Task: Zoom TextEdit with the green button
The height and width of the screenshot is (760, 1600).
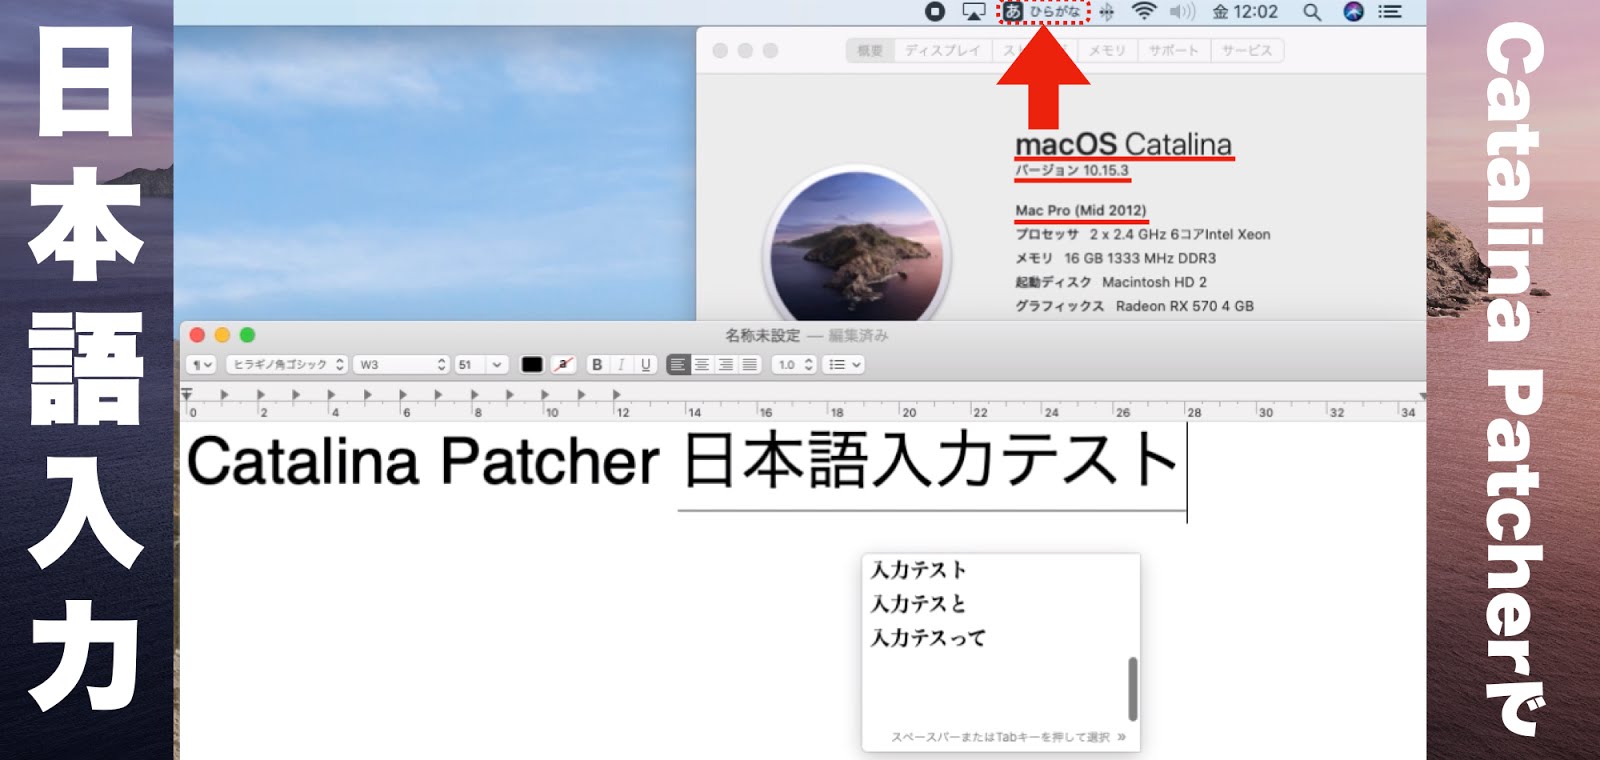Action: [247, 335]
